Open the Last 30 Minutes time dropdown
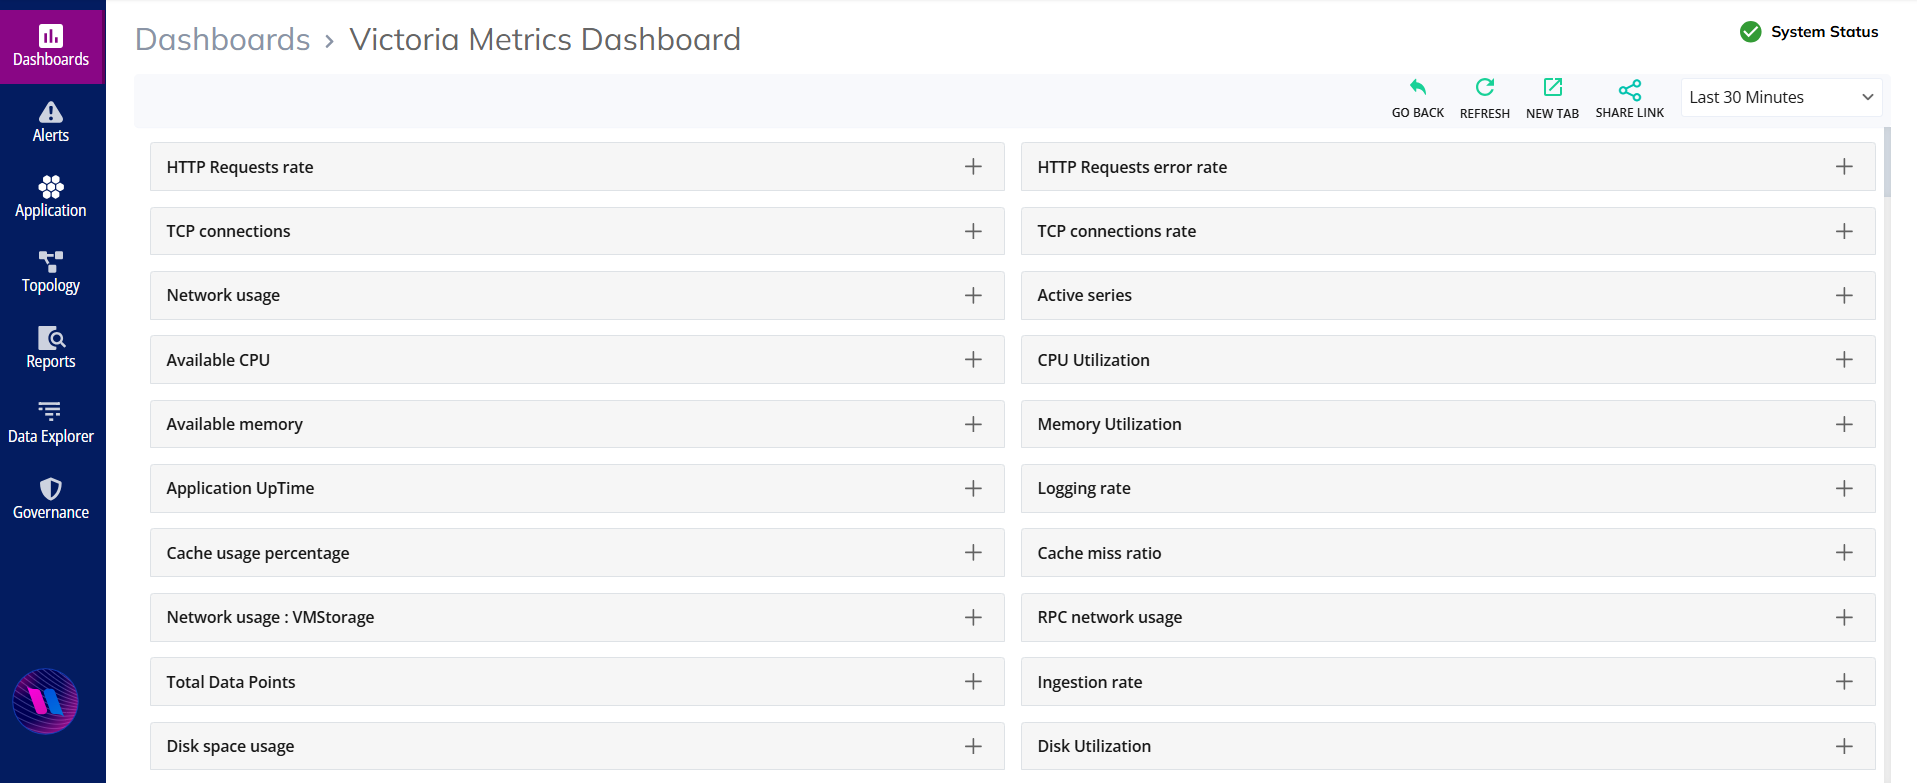Image resolution: width=1917 pixels, height=783 pixels. click(1781, 97)
